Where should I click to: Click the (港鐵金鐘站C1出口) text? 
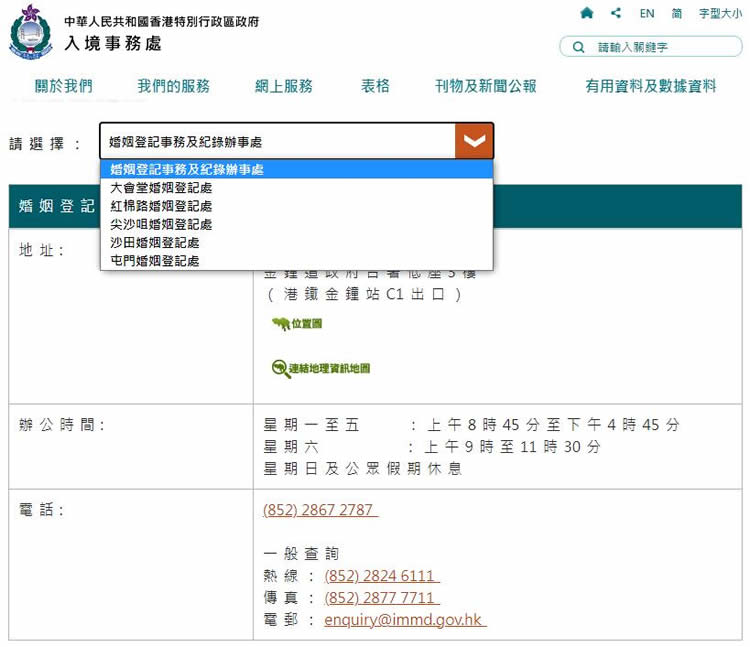(x=364, y=294)
